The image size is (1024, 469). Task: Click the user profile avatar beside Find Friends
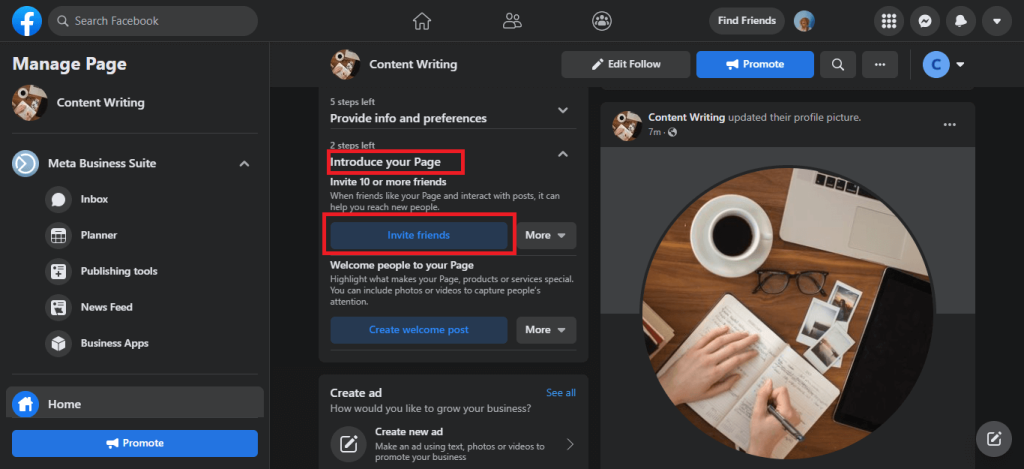click(804, 21)
